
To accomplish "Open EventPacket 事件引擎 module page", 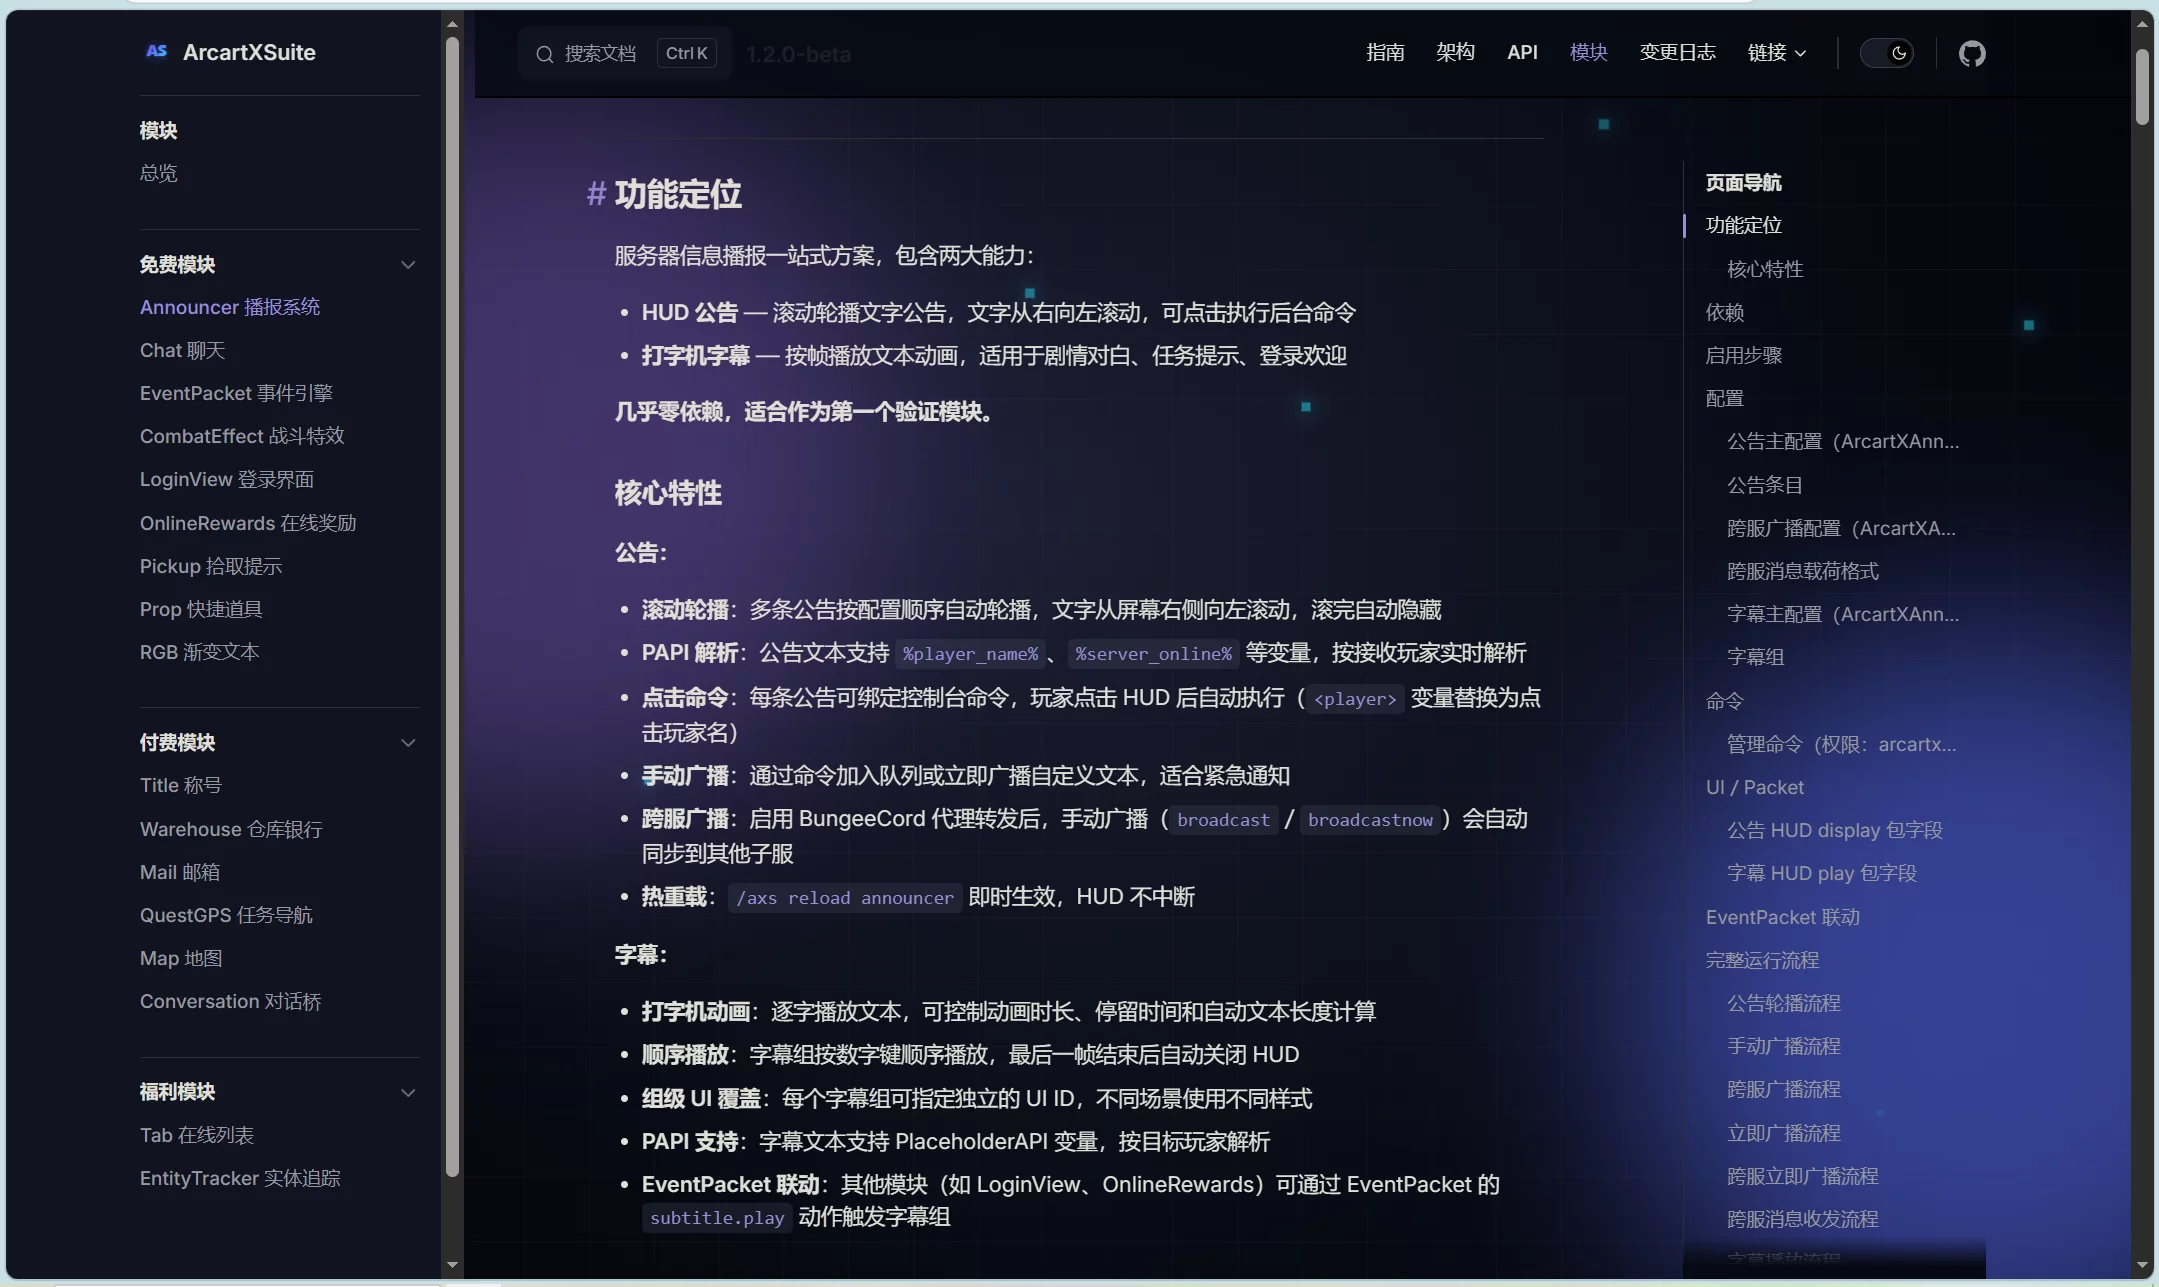I will (236, 393).
